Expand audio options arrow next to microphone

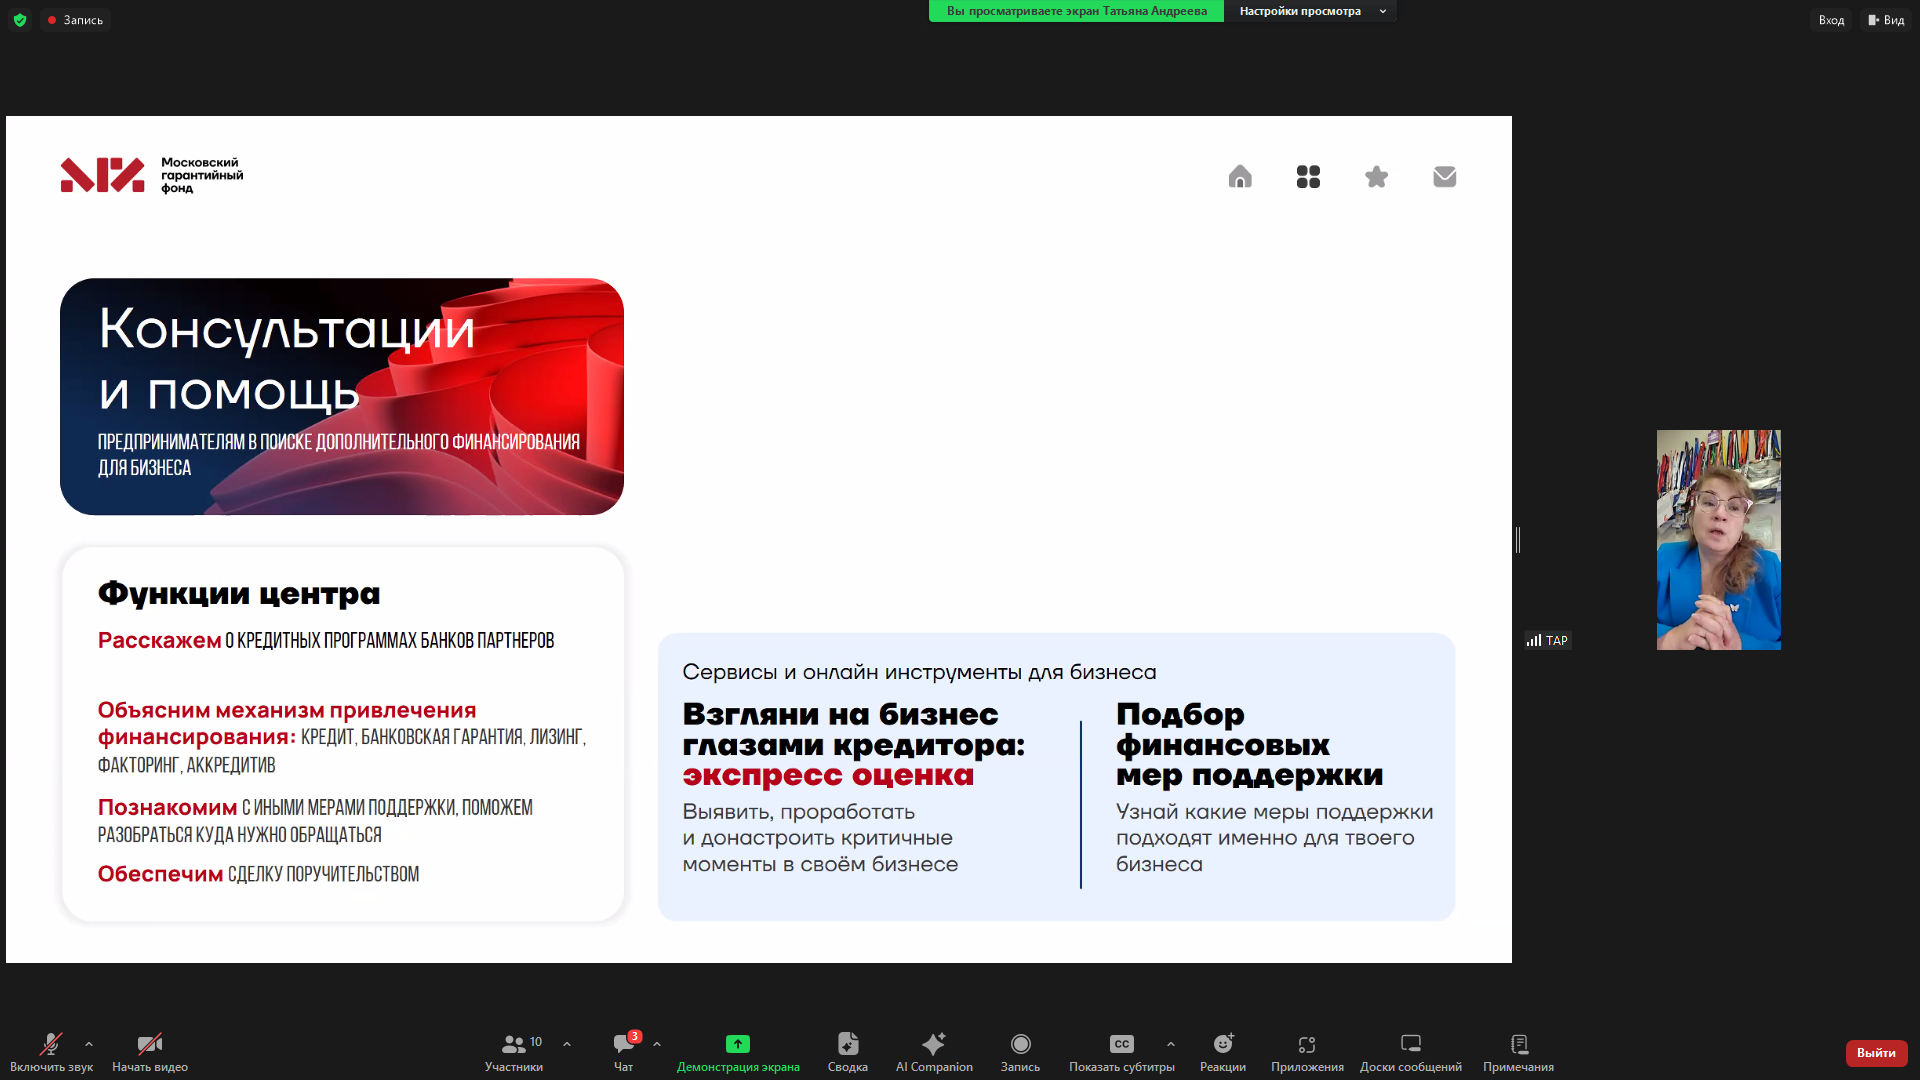pyautogui.click(x=89, y=1044)
